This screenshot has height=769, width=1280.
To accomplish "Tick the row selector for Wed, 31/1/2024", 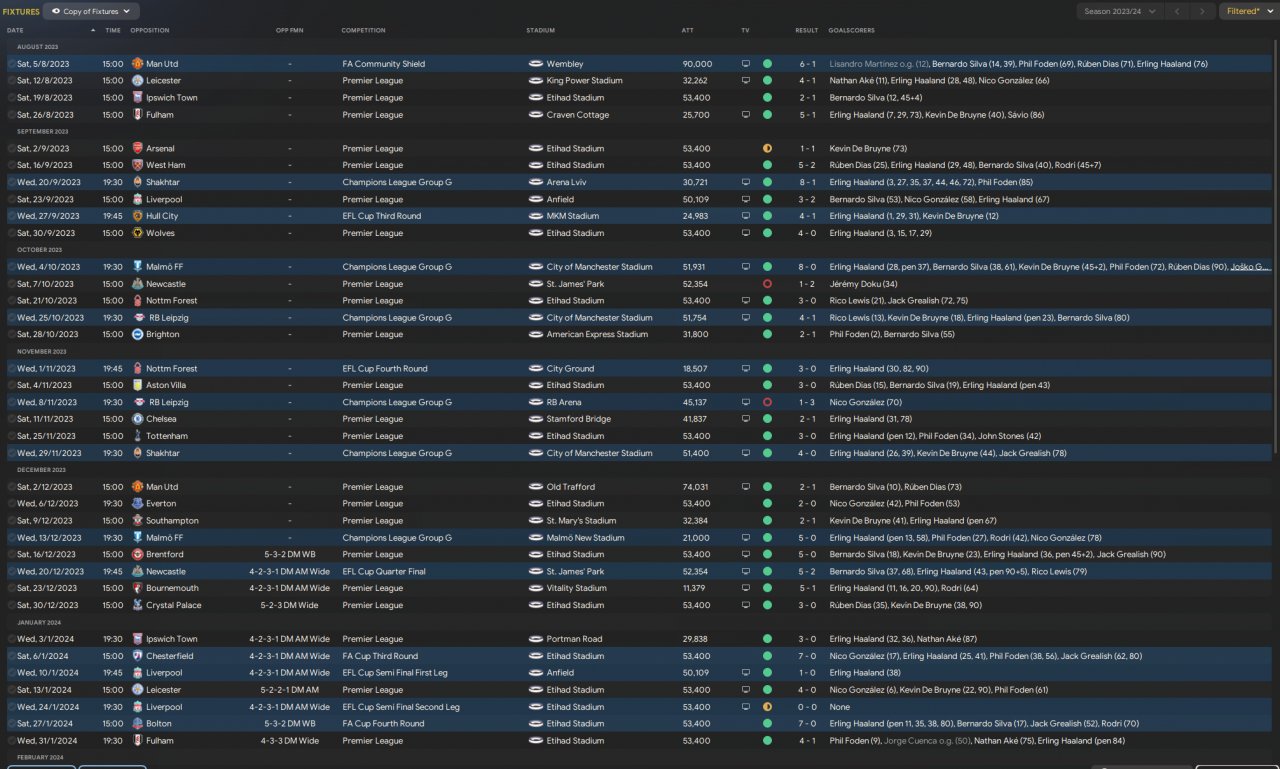I will point(11,741).
